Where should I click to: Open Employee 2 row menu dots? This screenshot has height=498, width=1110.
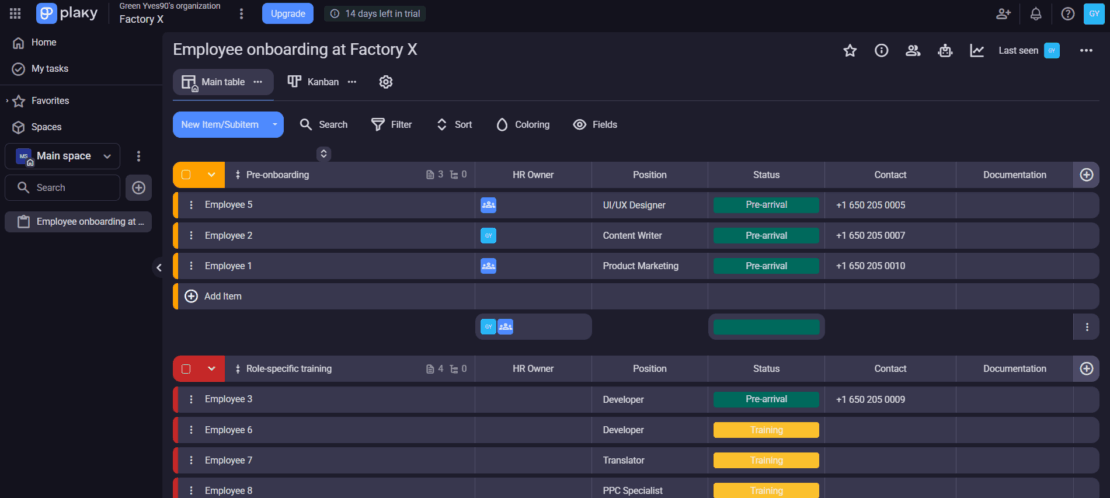point(190,235)
